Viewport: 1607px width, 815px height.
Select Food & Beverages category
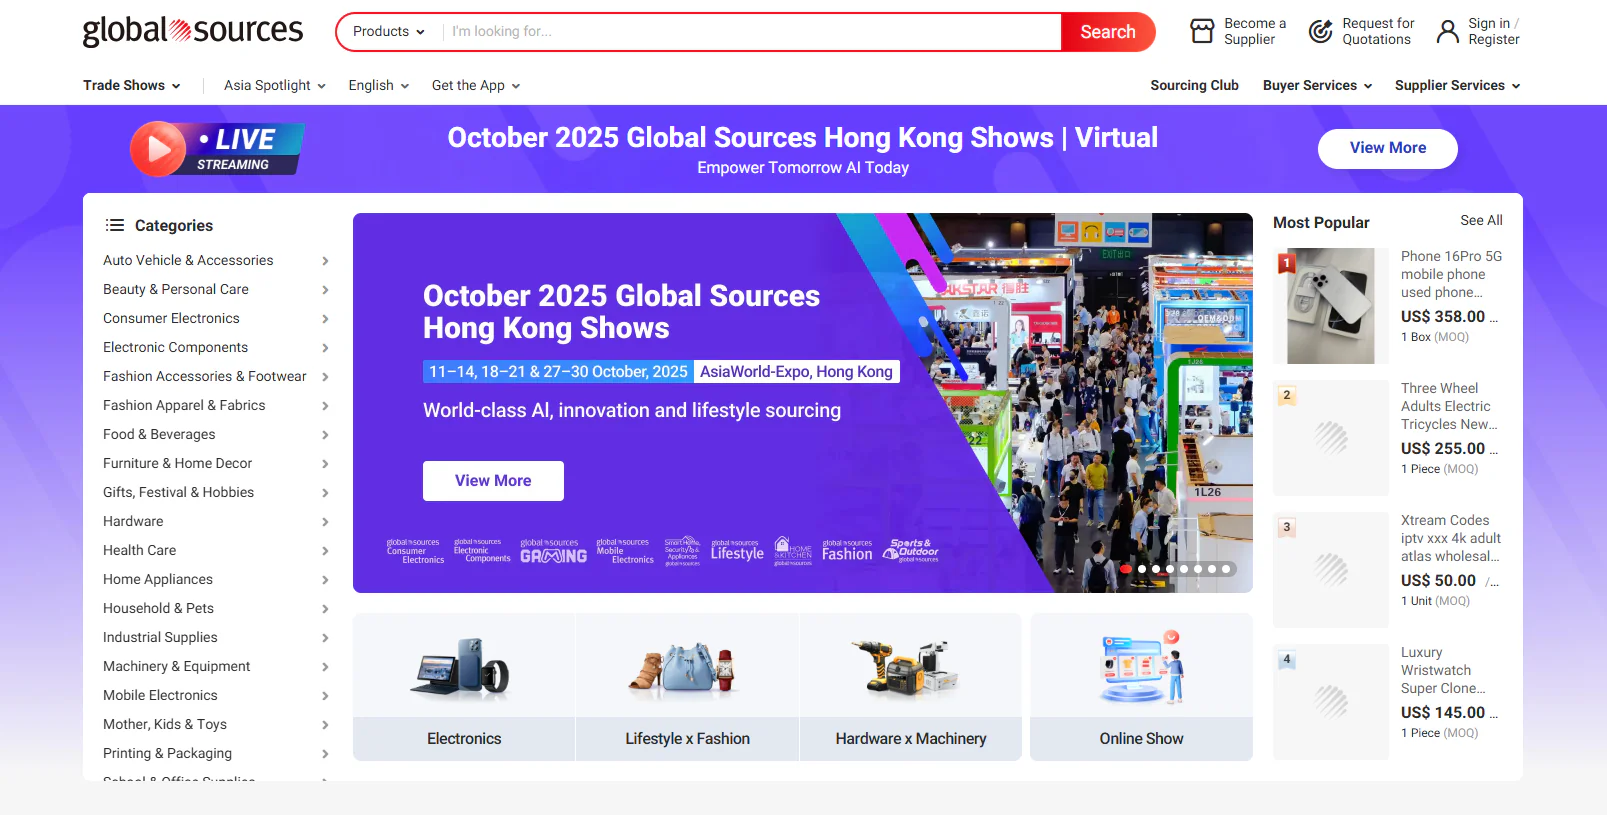tap(159, 434)
